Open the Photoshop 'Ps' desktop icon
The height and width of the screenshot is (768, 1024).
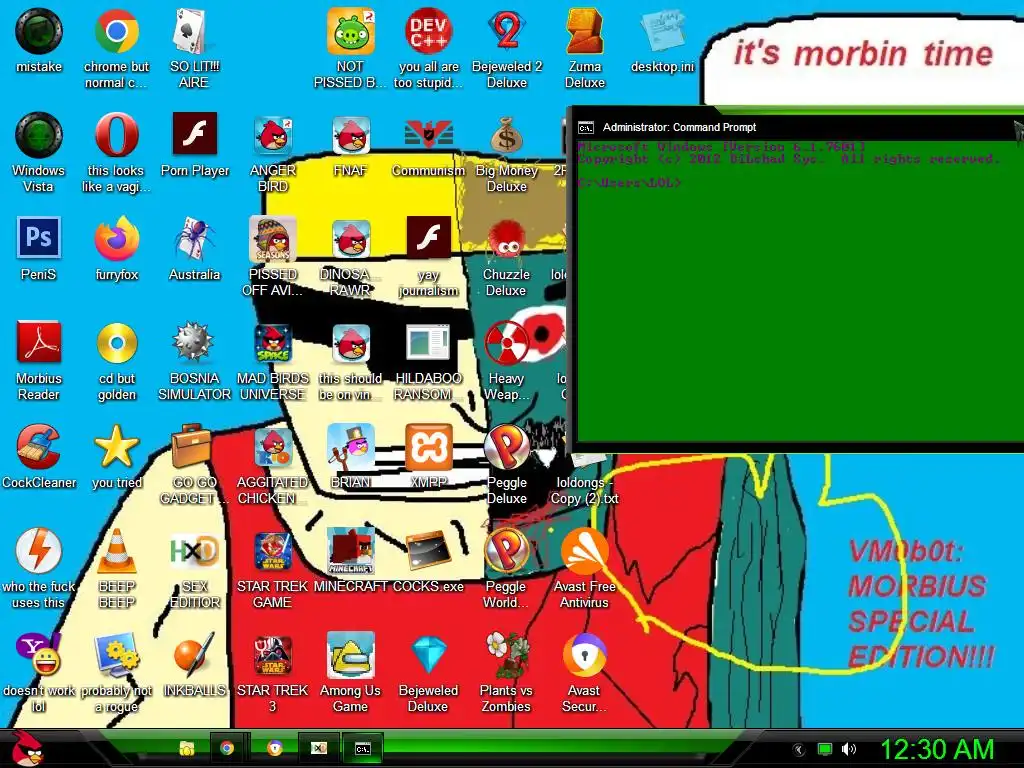pyautogui.click(x=39, y=238)
